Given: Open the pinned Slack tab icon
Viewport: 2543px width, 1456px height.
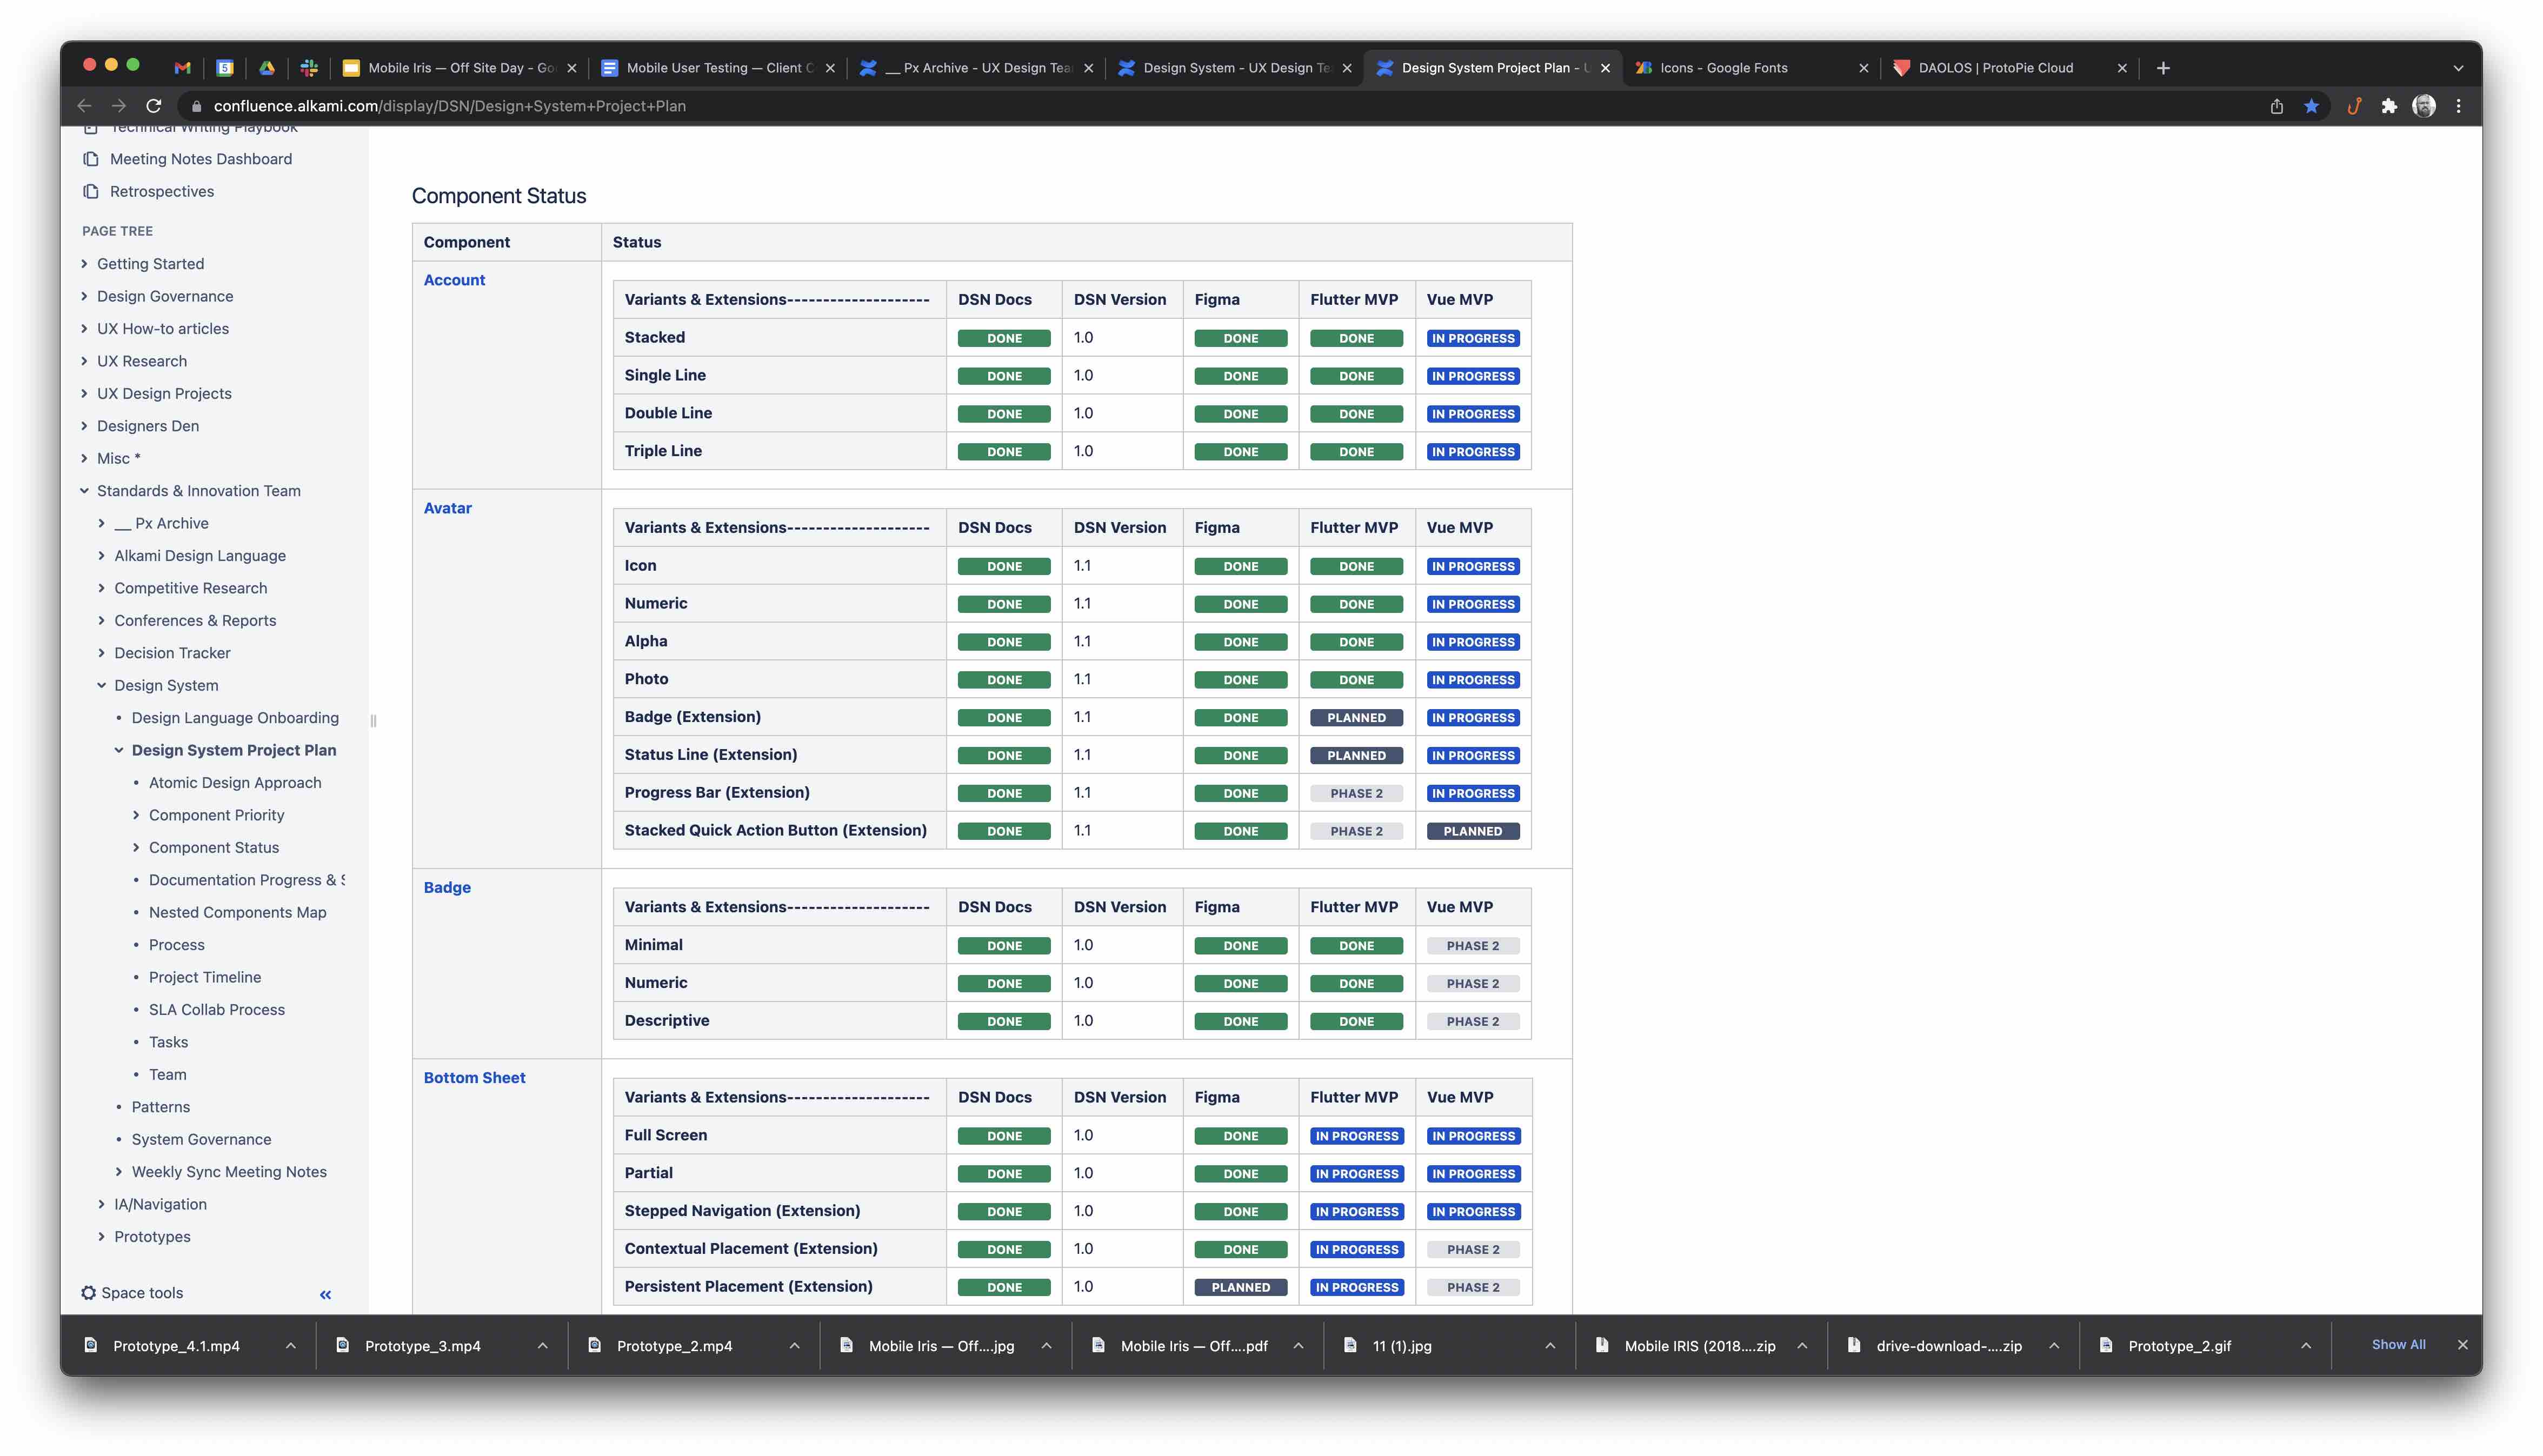Looking at the screenshot, I should click(309, 68).
